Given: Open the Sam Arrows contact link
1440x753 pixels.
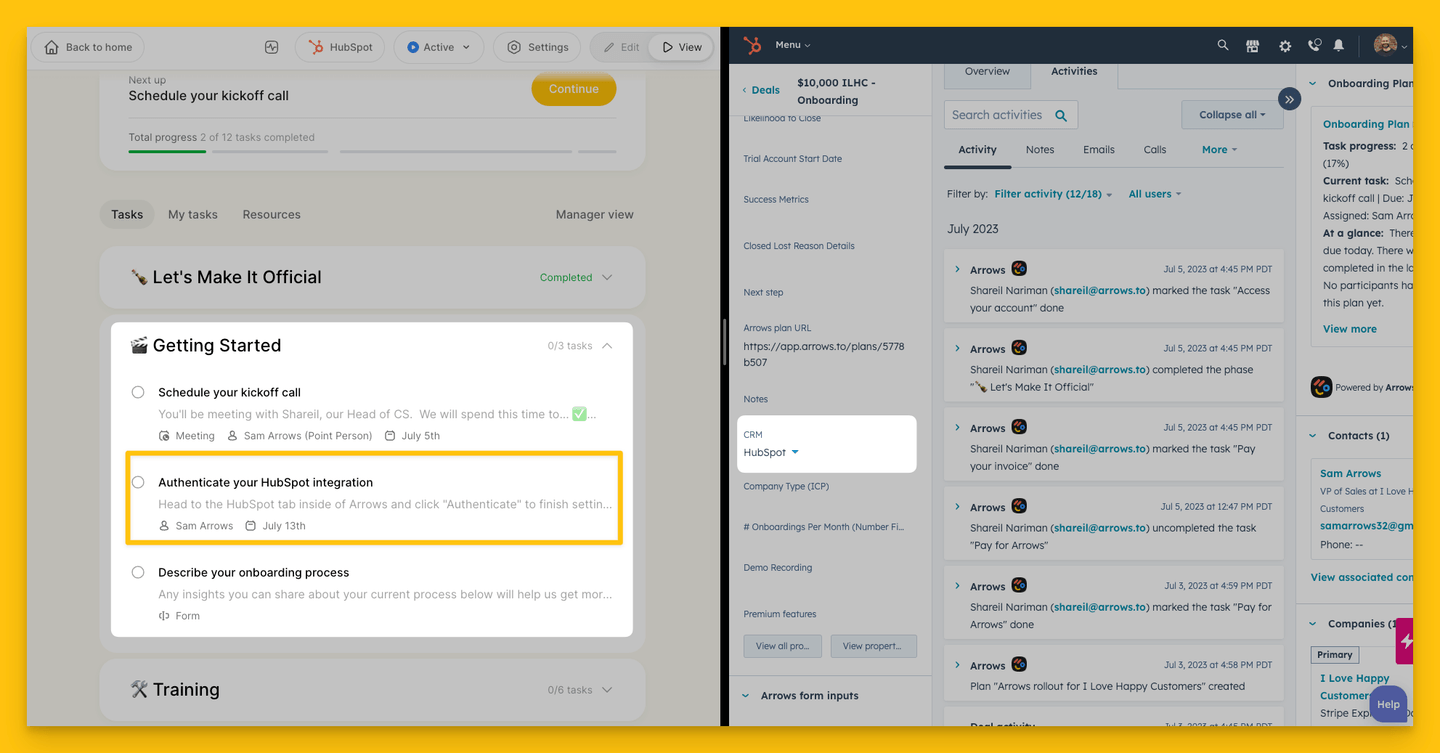Looking at the screenshot, I should point(1350,474).
